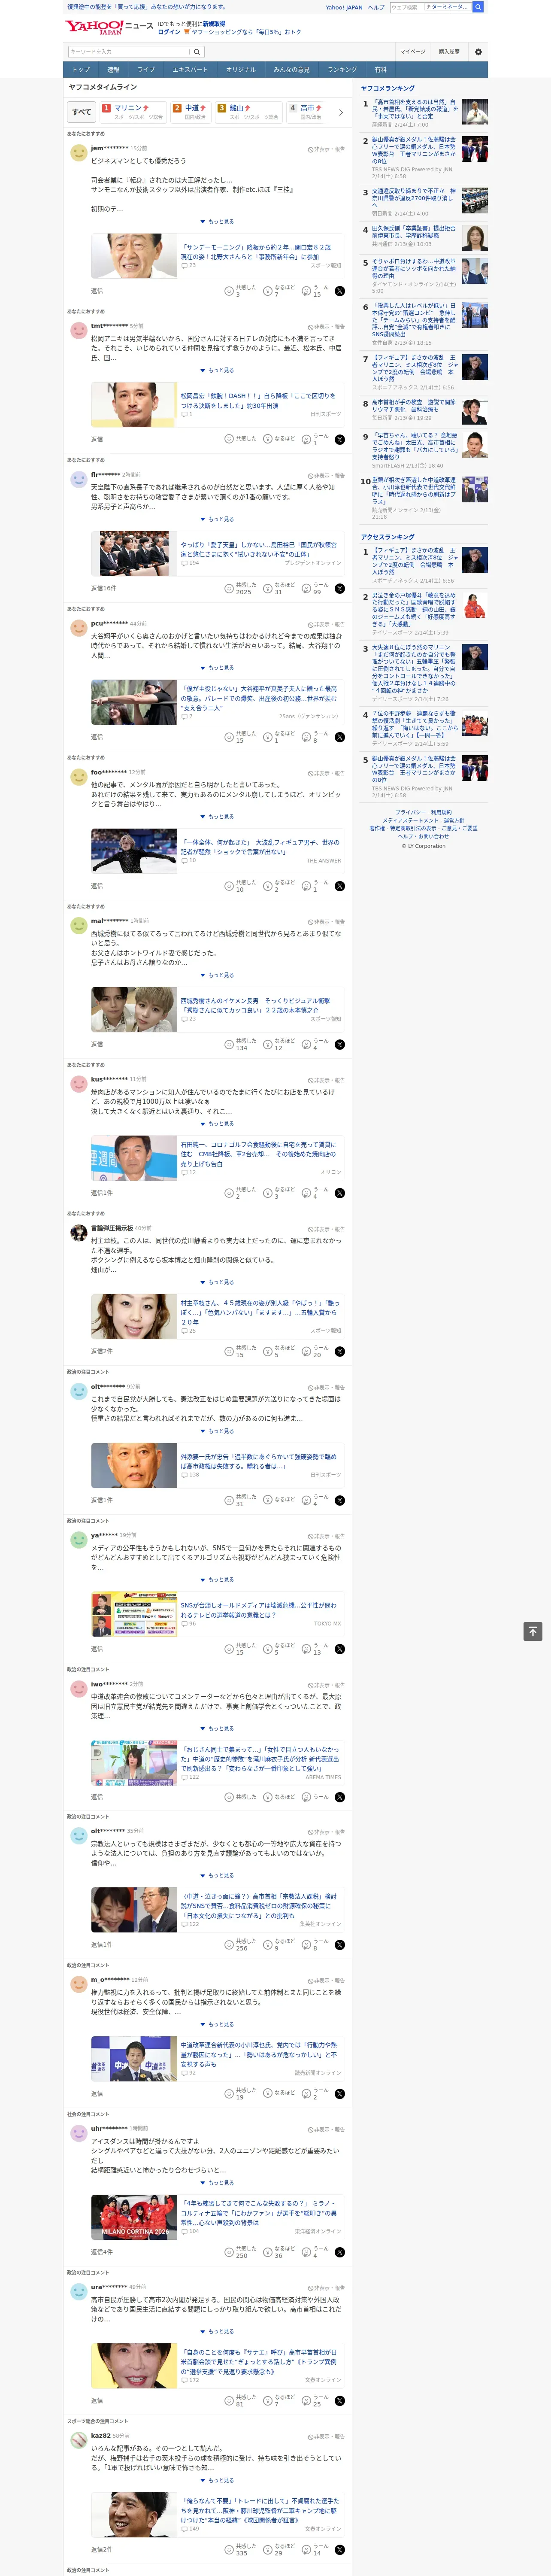Click the Yahoo! JAPAN News logo

pyautogui.click(x=110, y=27)
